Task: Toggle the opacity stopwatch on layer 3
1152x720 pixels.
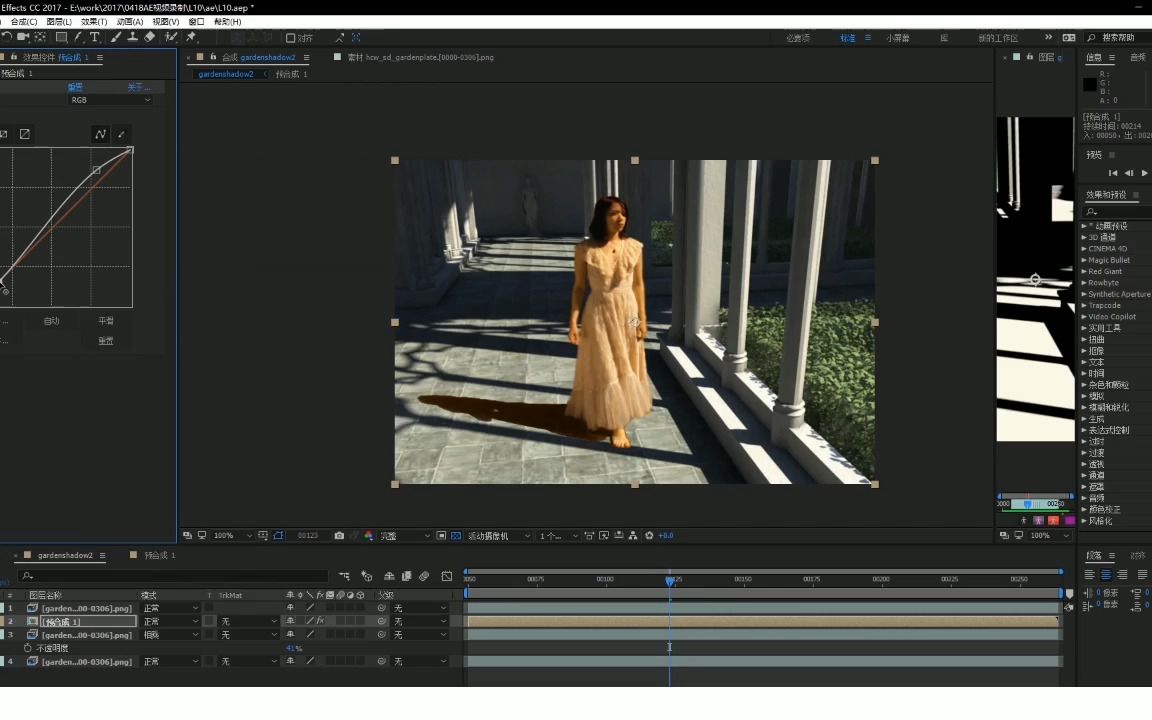Action: (x=28, y=648)
